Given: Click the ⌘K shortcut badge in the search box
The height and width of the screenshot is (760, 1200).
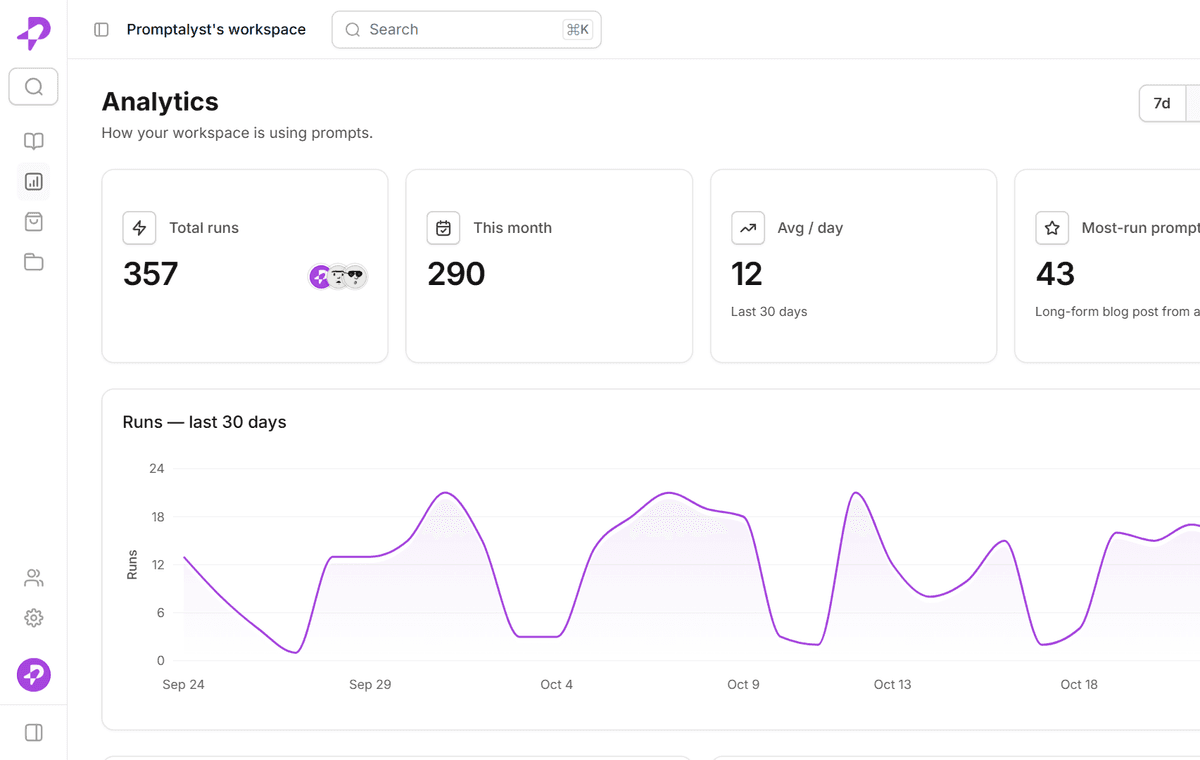Looking at the screenshot, I should [578, 30].
